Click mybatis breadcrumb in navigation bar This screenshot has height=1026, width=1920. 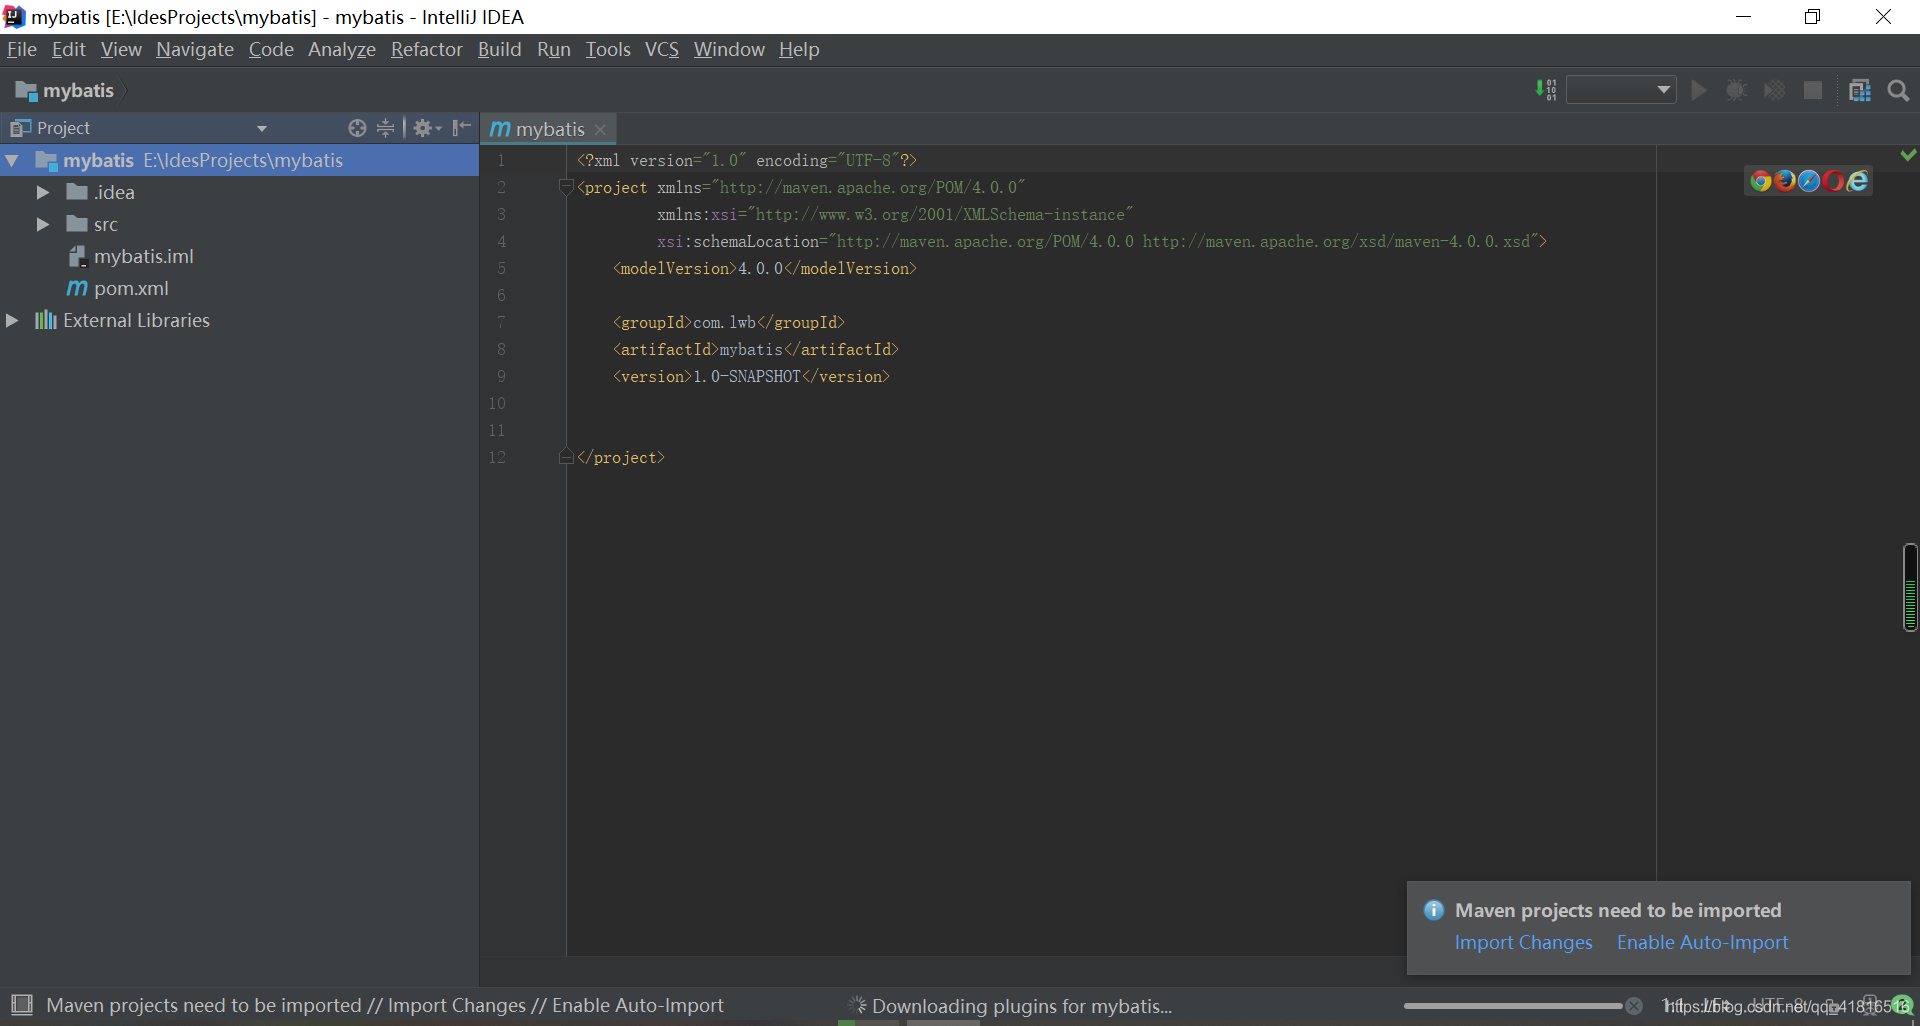pyautogui.click(x=66, y=90)
